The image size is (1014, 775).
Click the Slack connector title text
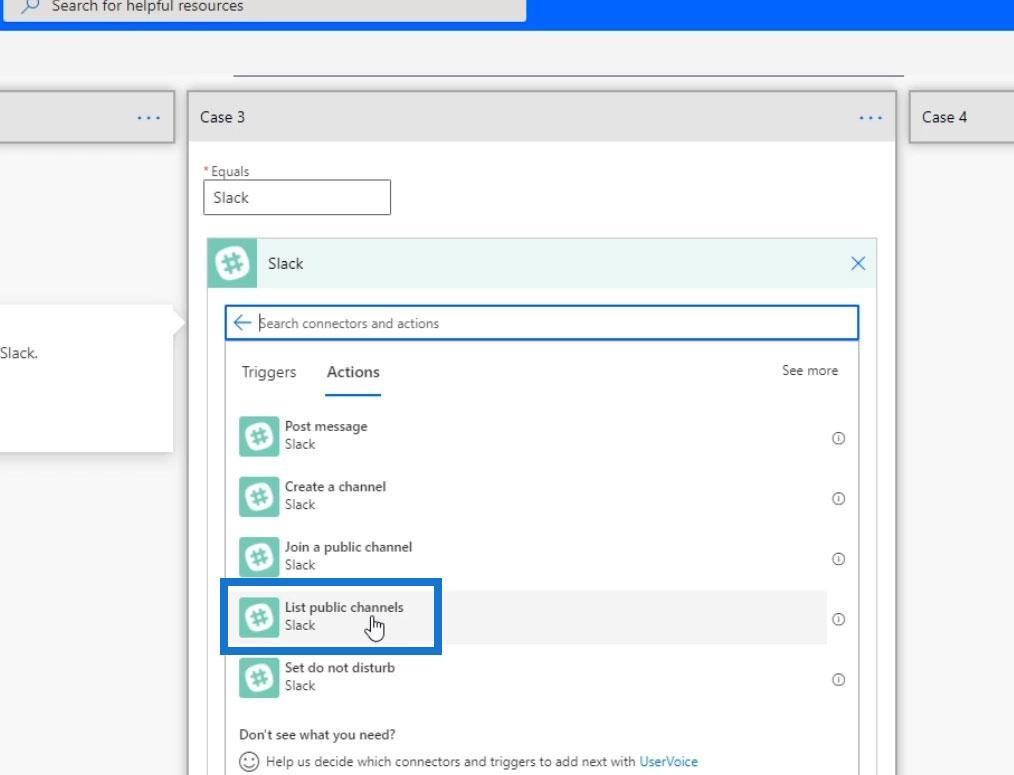coord(285,263)
